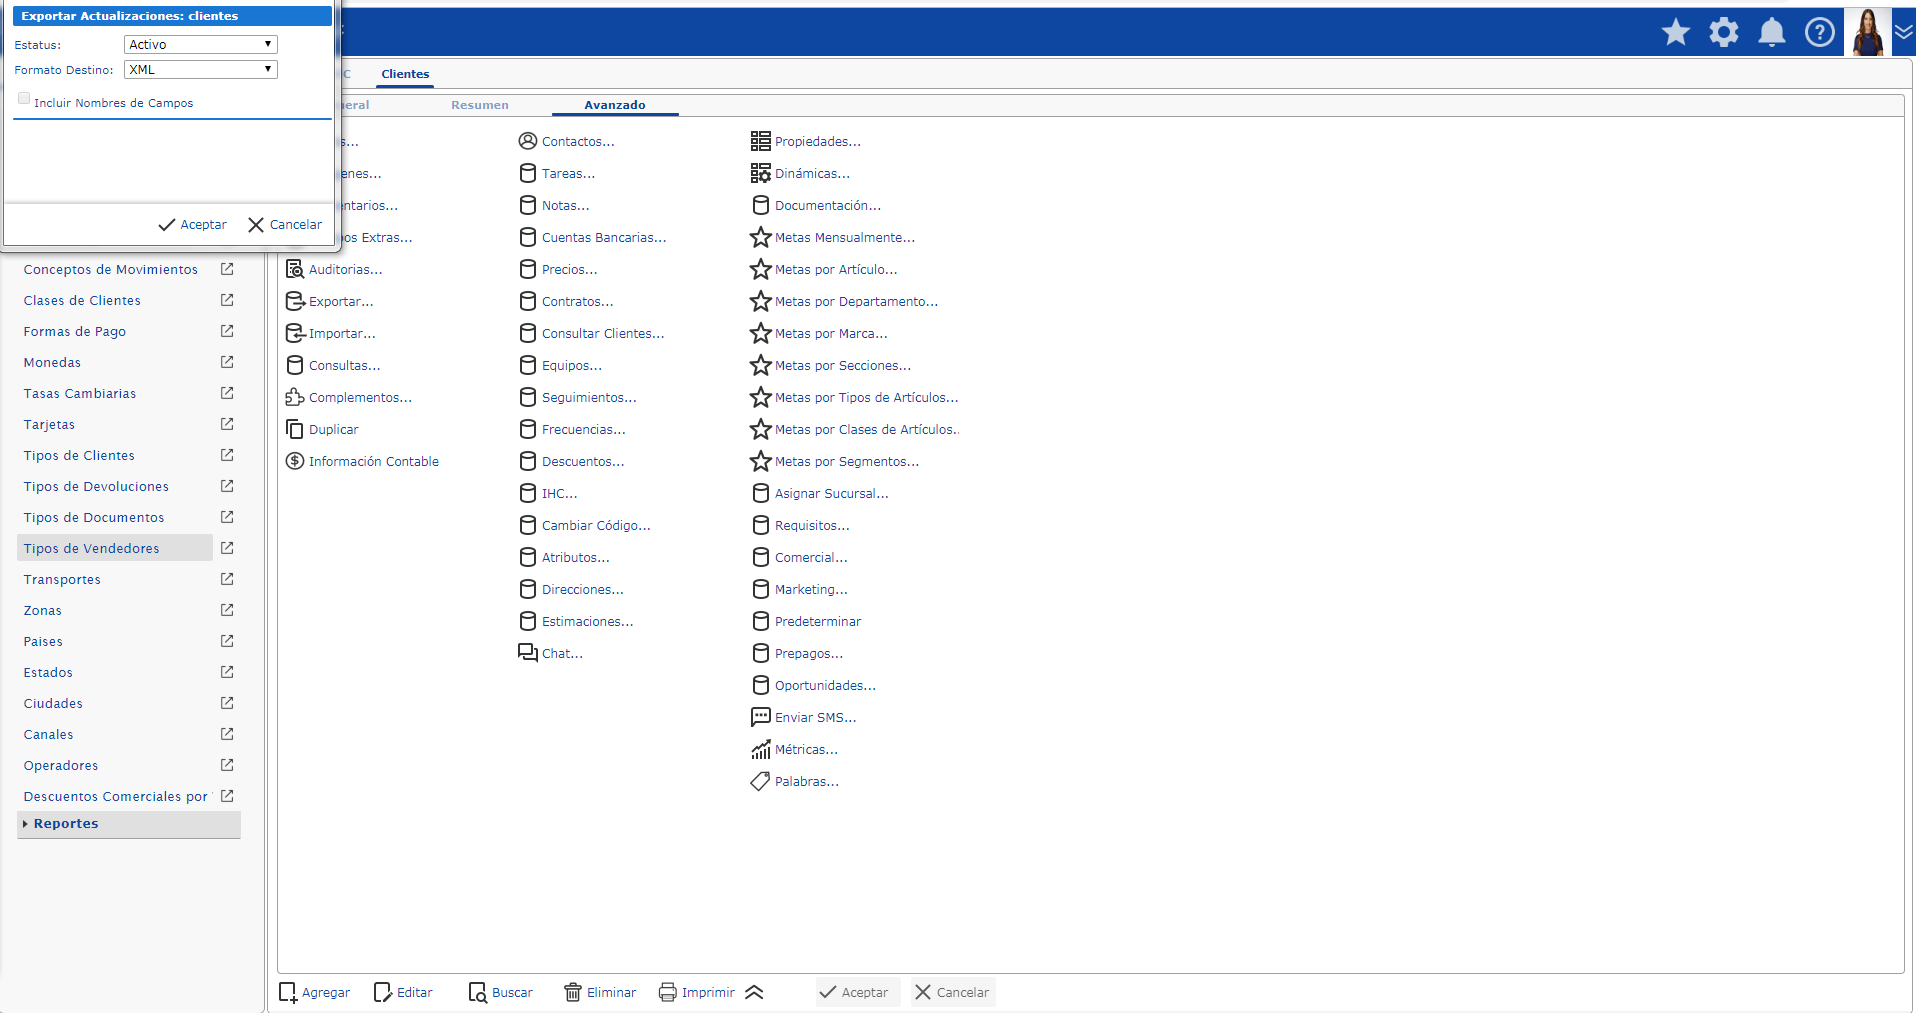Open Enviar SMS message icon
Viewport: 1916px width, 1013px height.
point(761,717)
